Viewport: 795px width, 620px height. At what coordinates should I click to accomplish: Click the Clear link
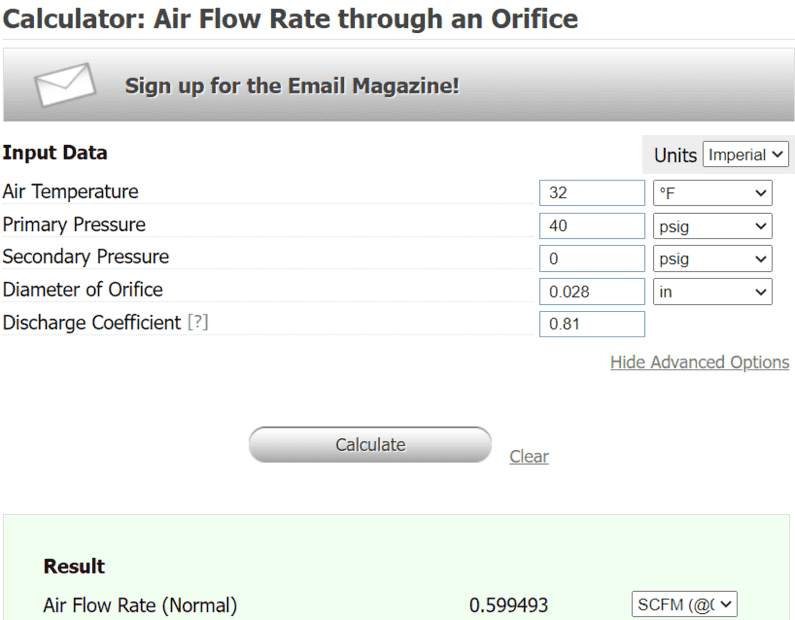pos(529,457)
